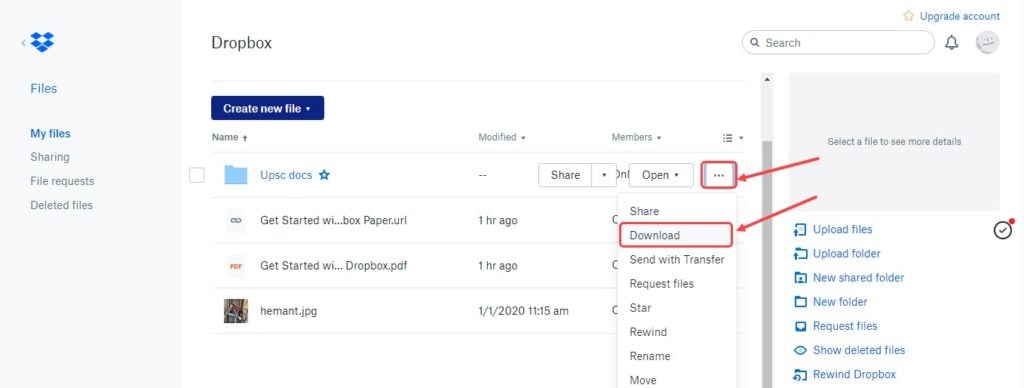Screen dimensions: 1024x388
Task: Sort by the Name column header
Action: point(229,138)
